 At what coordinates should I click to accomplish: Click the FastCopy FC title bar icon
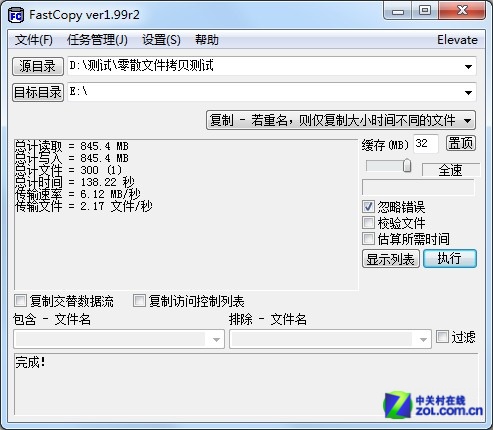click(x=16, y=15)
